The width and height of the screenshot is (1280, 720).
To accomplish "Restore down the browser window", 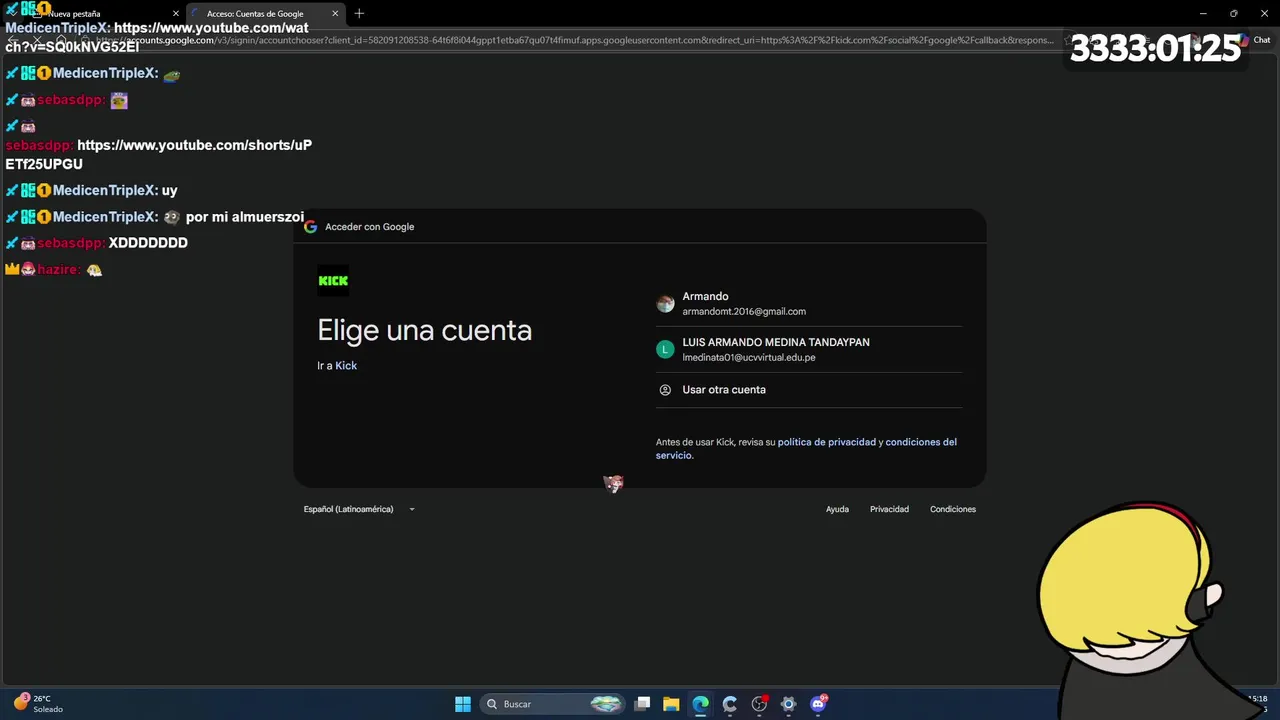I will point(1233,13).
